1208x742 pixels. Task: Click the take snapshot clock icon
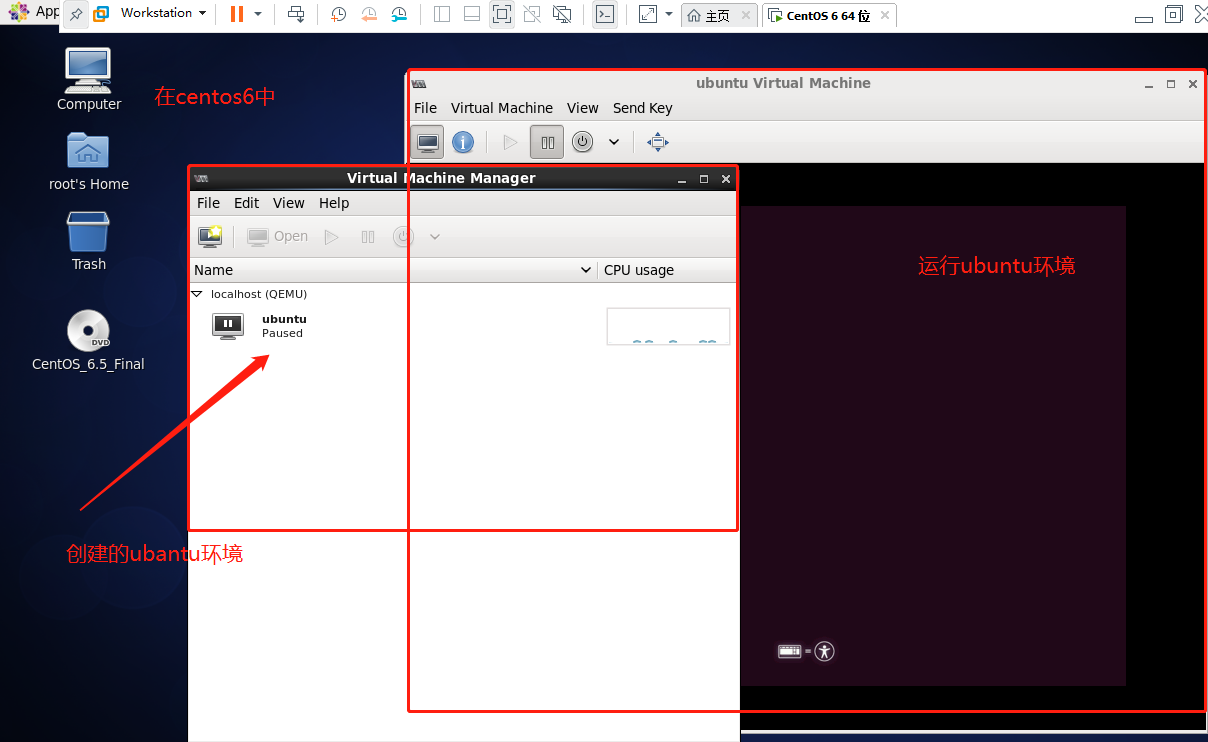339,14
